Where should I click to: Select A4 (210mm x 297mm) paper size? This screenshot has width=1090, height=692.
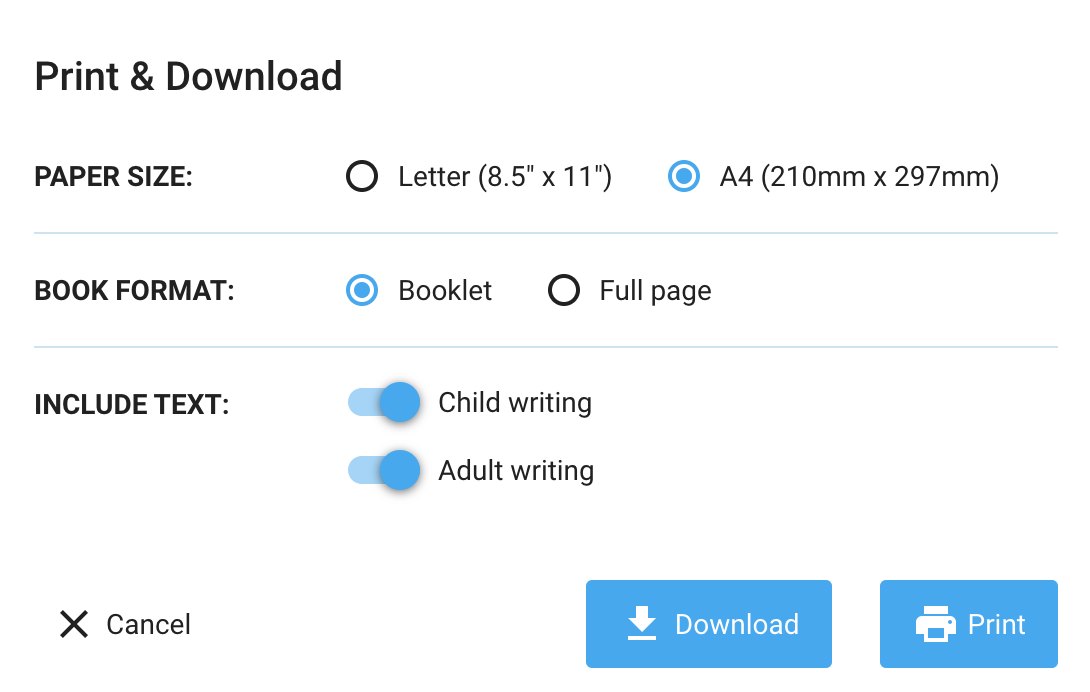tap(683, 176)
